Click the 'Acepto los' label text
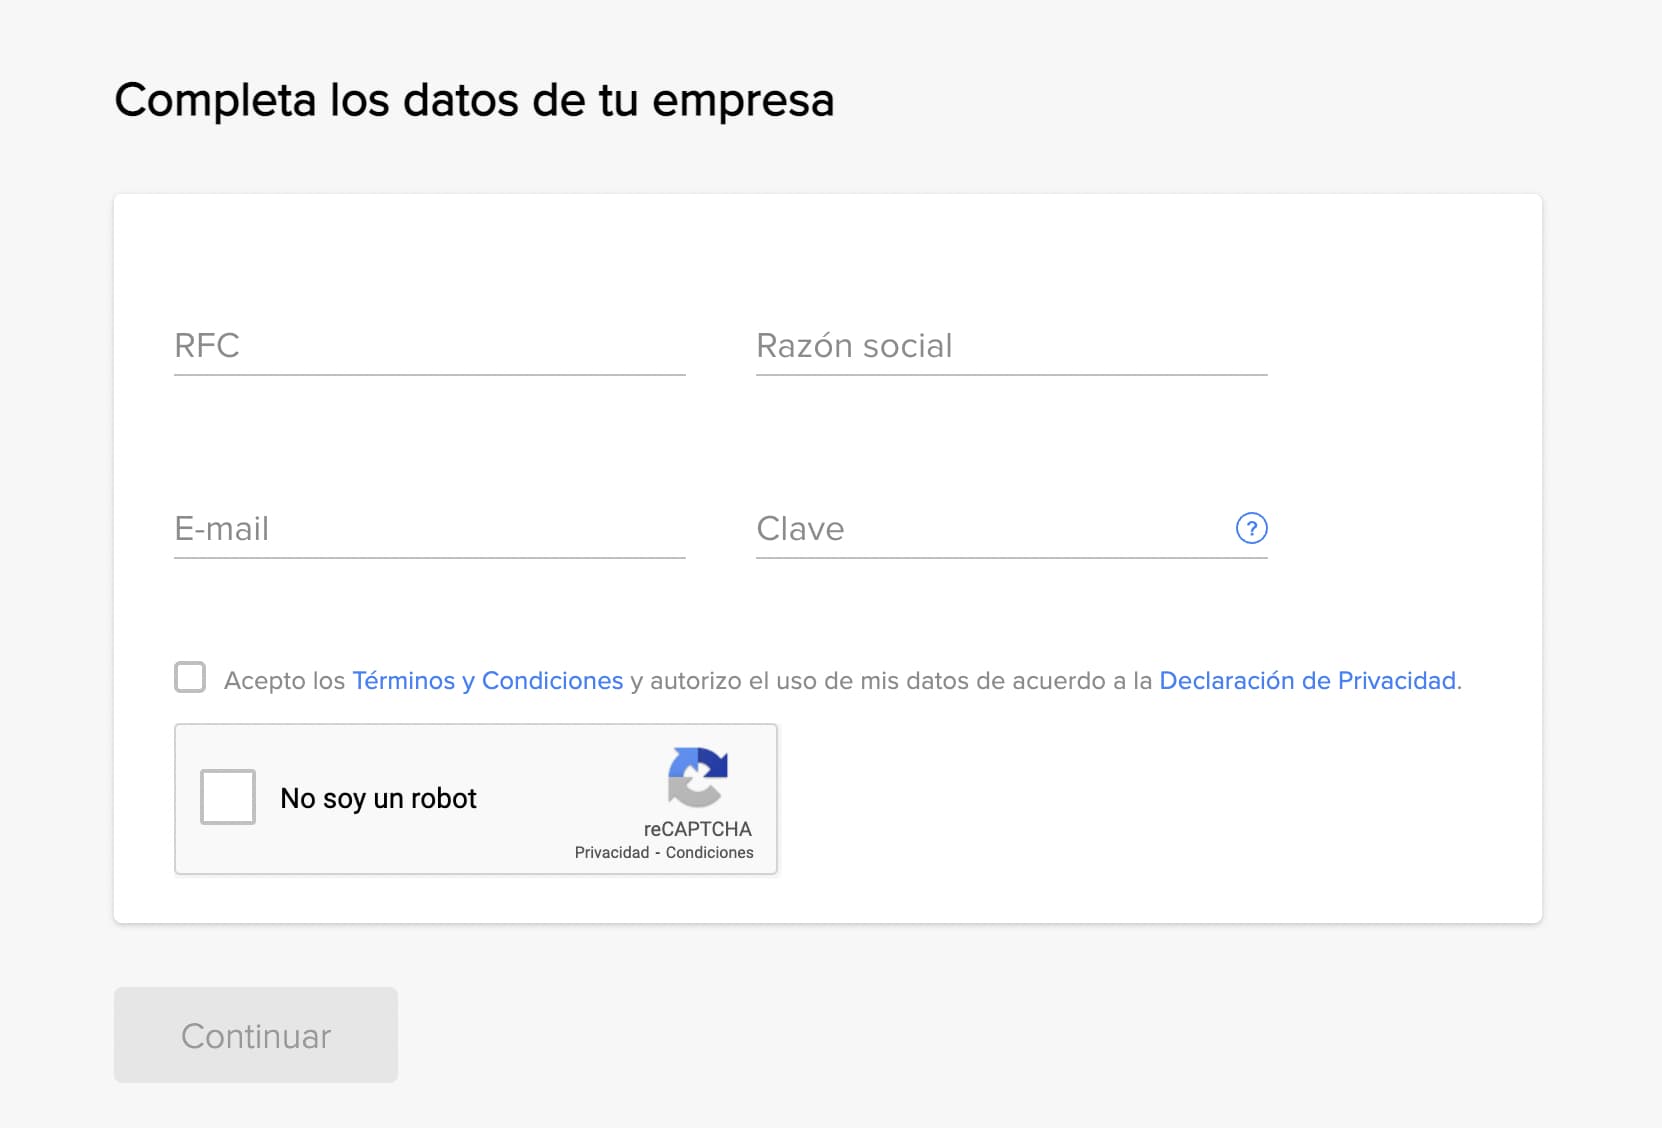This screenshot has height=1128, width=1662. (284, 681)
